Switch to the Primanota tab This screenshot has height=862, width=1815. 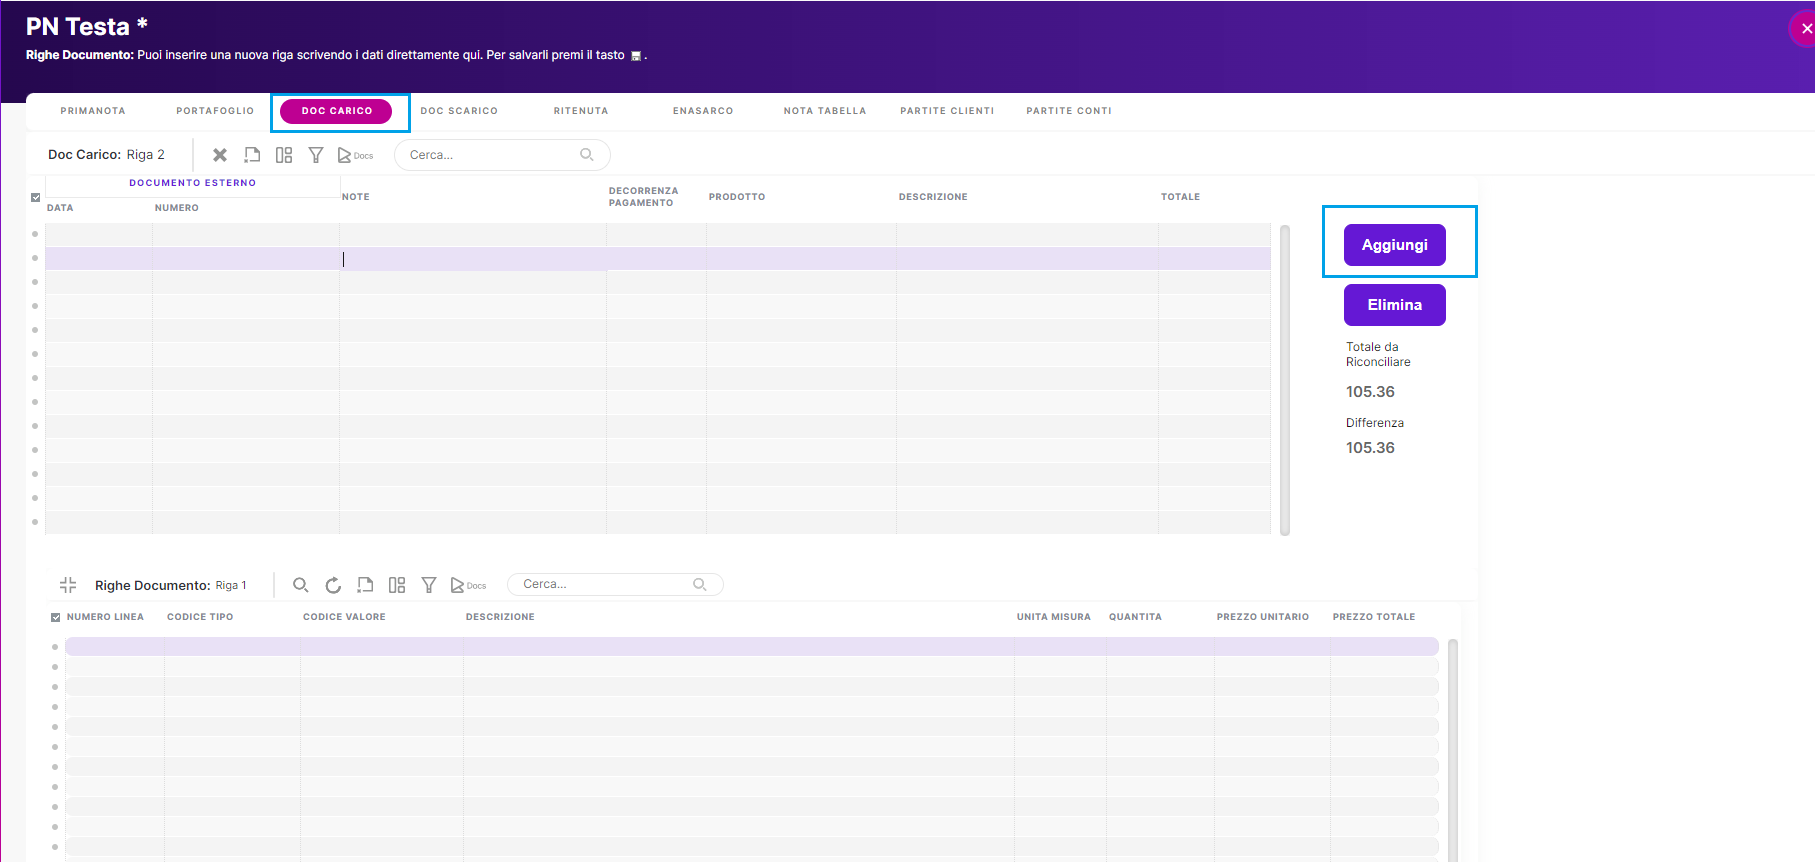93,111
